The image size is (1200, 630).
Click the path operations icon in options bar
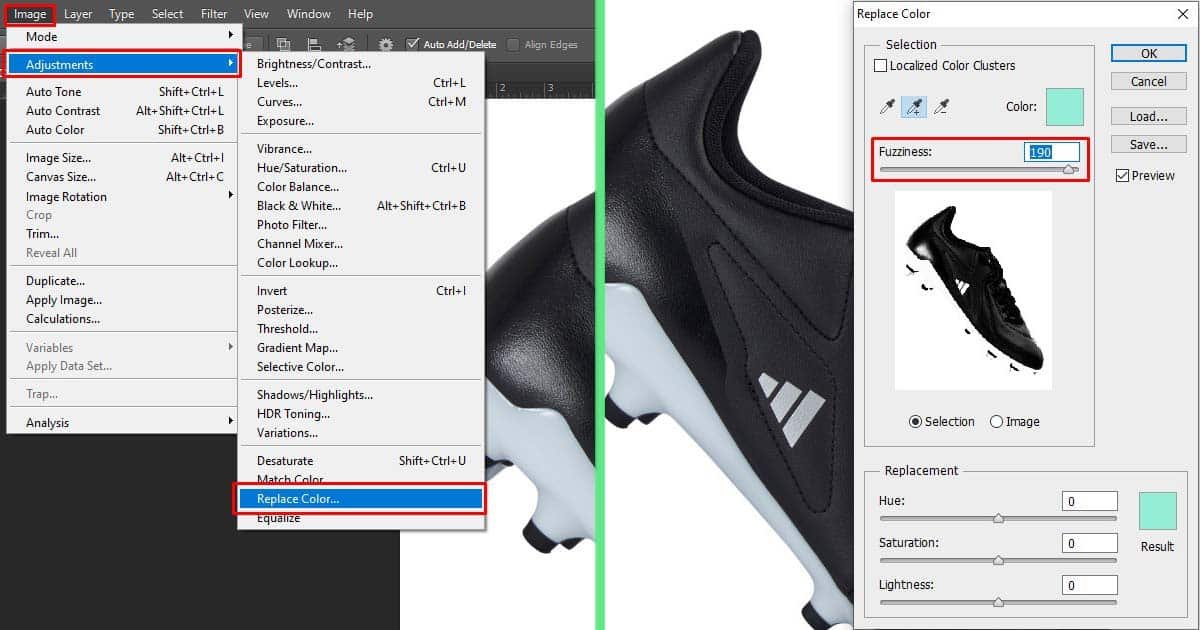tap(283, 44)
